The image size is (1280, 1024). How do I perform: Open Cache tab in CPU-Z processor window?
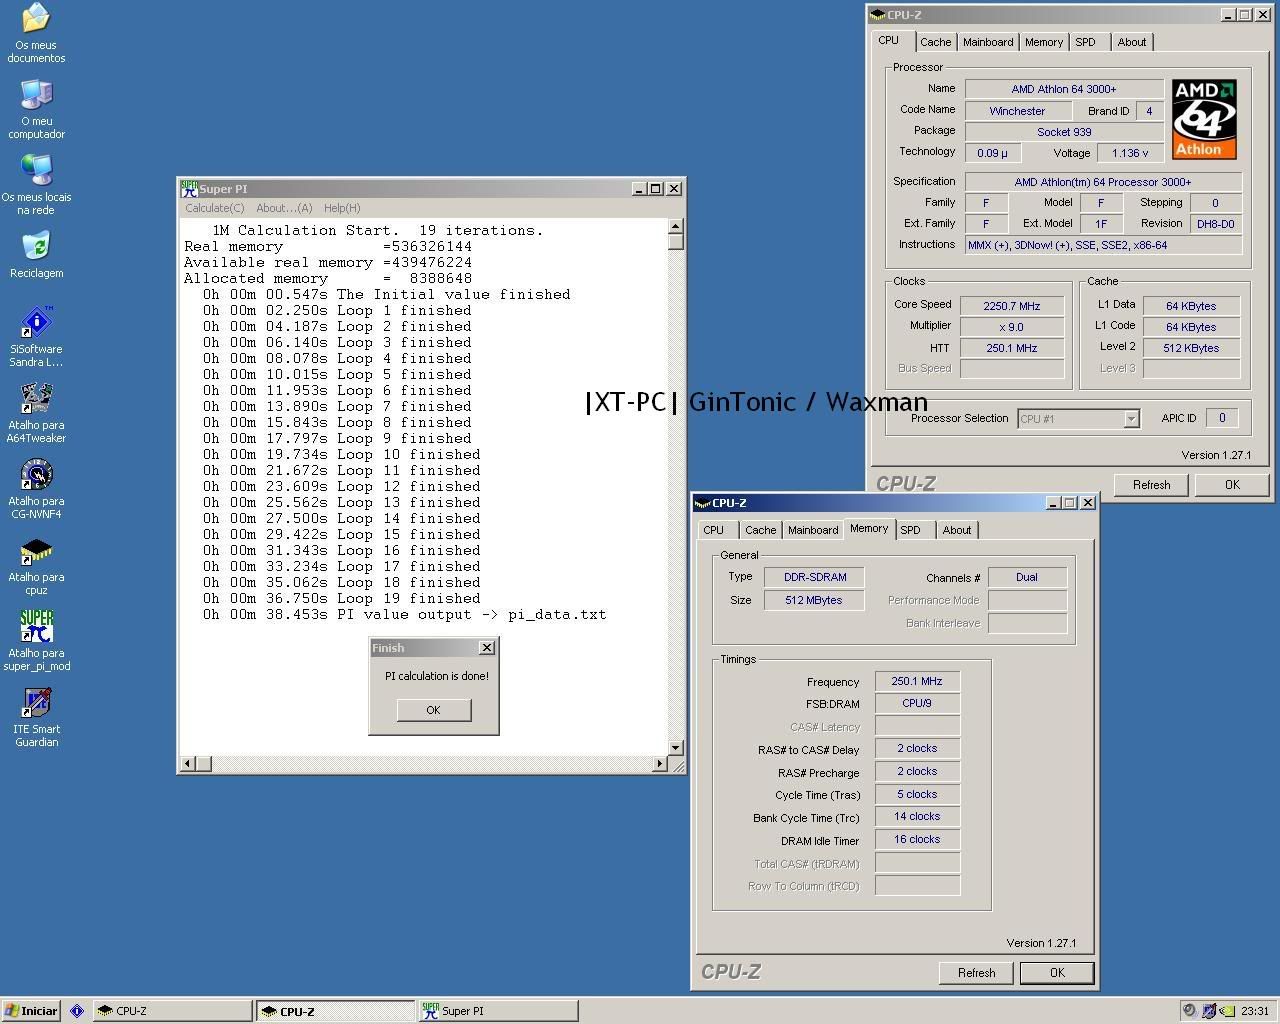935,42
